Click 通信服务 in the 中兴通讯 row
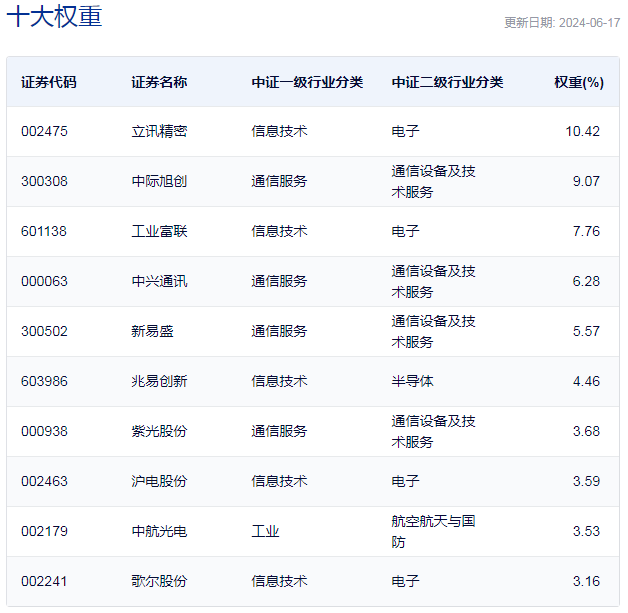 tap(280, 281)
